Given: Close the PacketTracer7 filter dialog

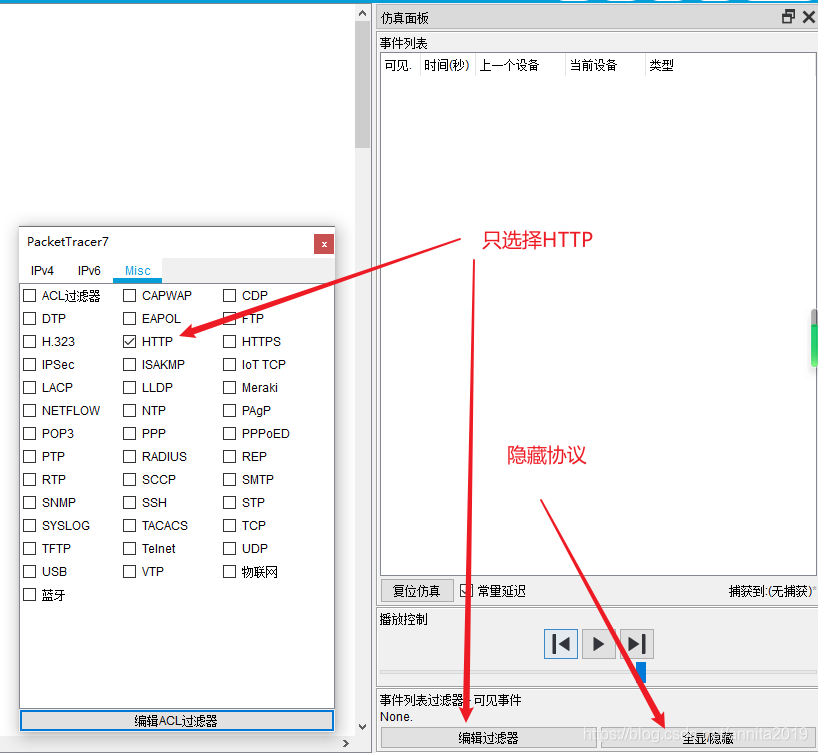Looking at the screenshot, I should [324, 244].
